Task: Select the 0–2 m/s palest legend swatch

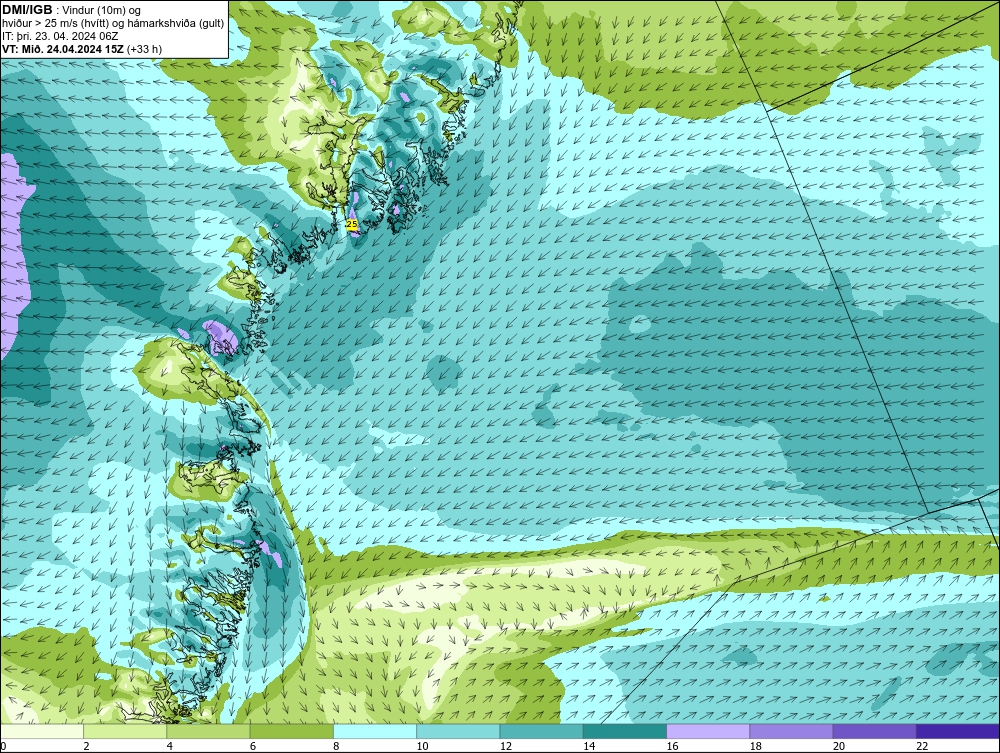Action: [x=41, y=731]
